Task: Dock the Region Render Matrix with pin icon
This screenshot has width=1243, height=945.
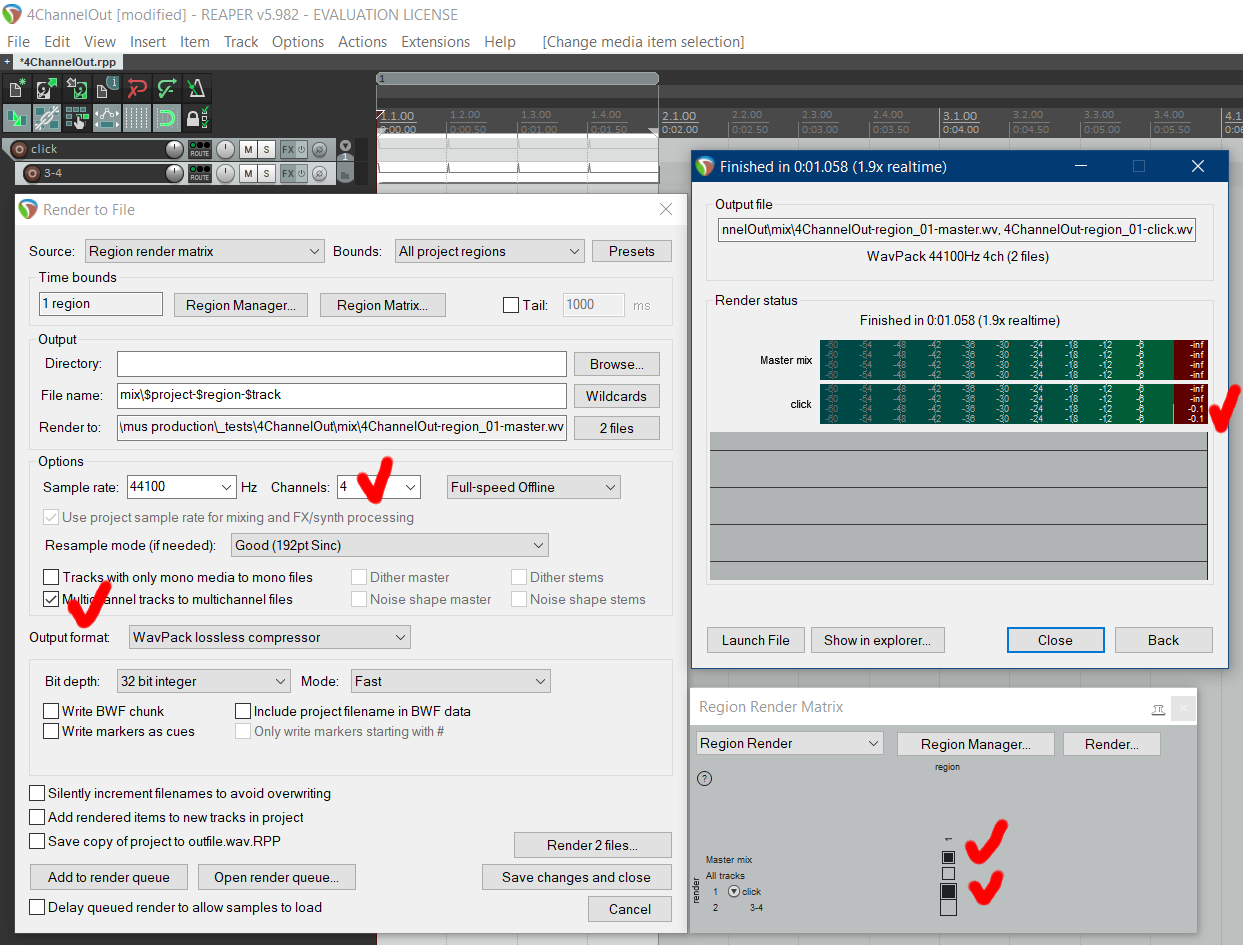Action: [x=1158, y=708]
